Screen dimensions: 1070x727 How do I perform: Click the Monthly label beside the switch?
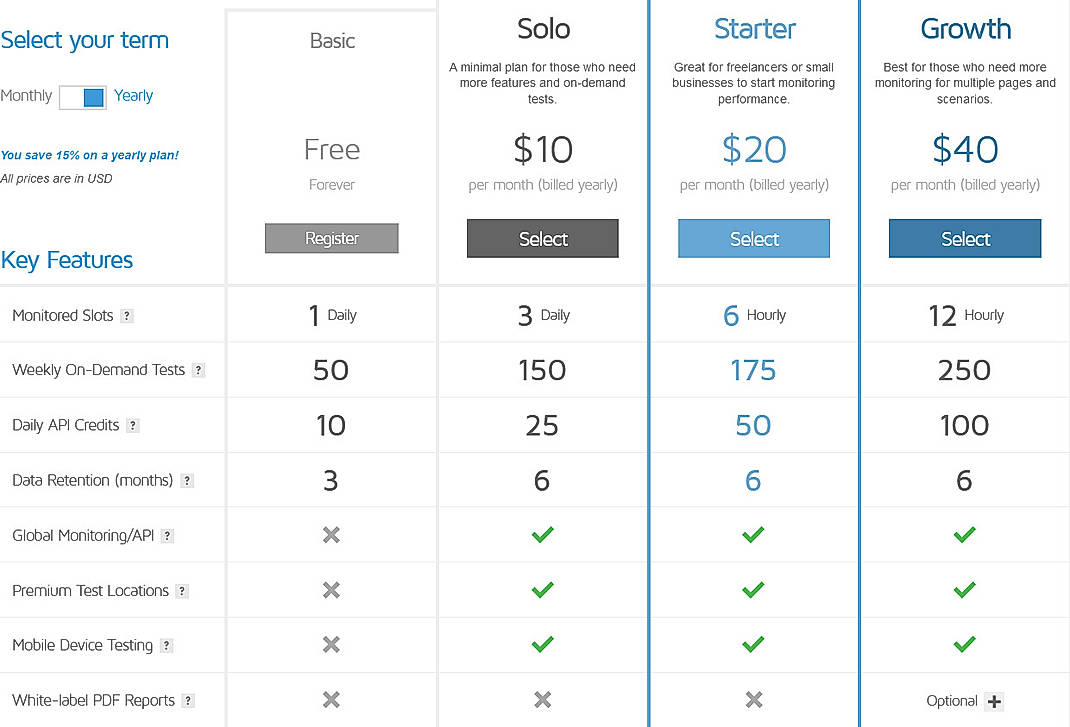pyautogui.click(x=27, y=96)
